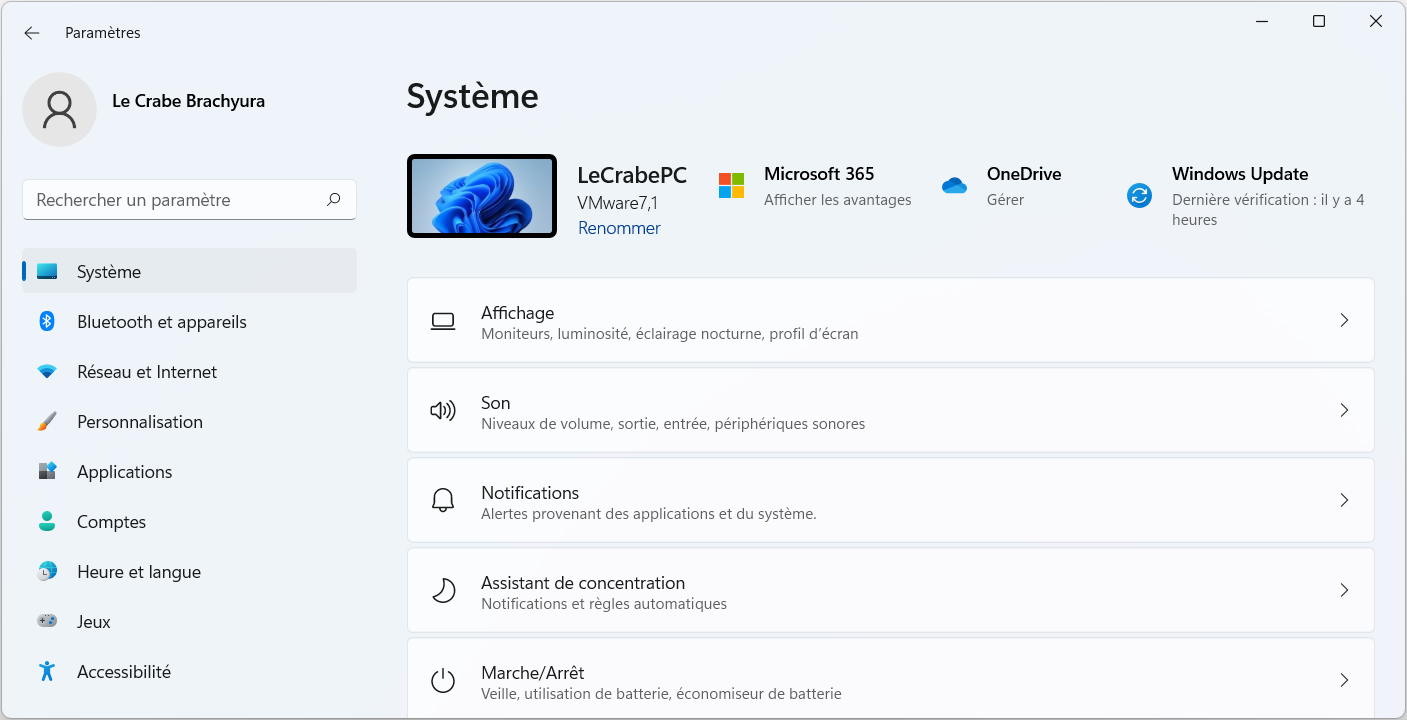
Task: Click Moniteurs, luminosité description text
Action: pyautogui.click(x=669, y=334)
